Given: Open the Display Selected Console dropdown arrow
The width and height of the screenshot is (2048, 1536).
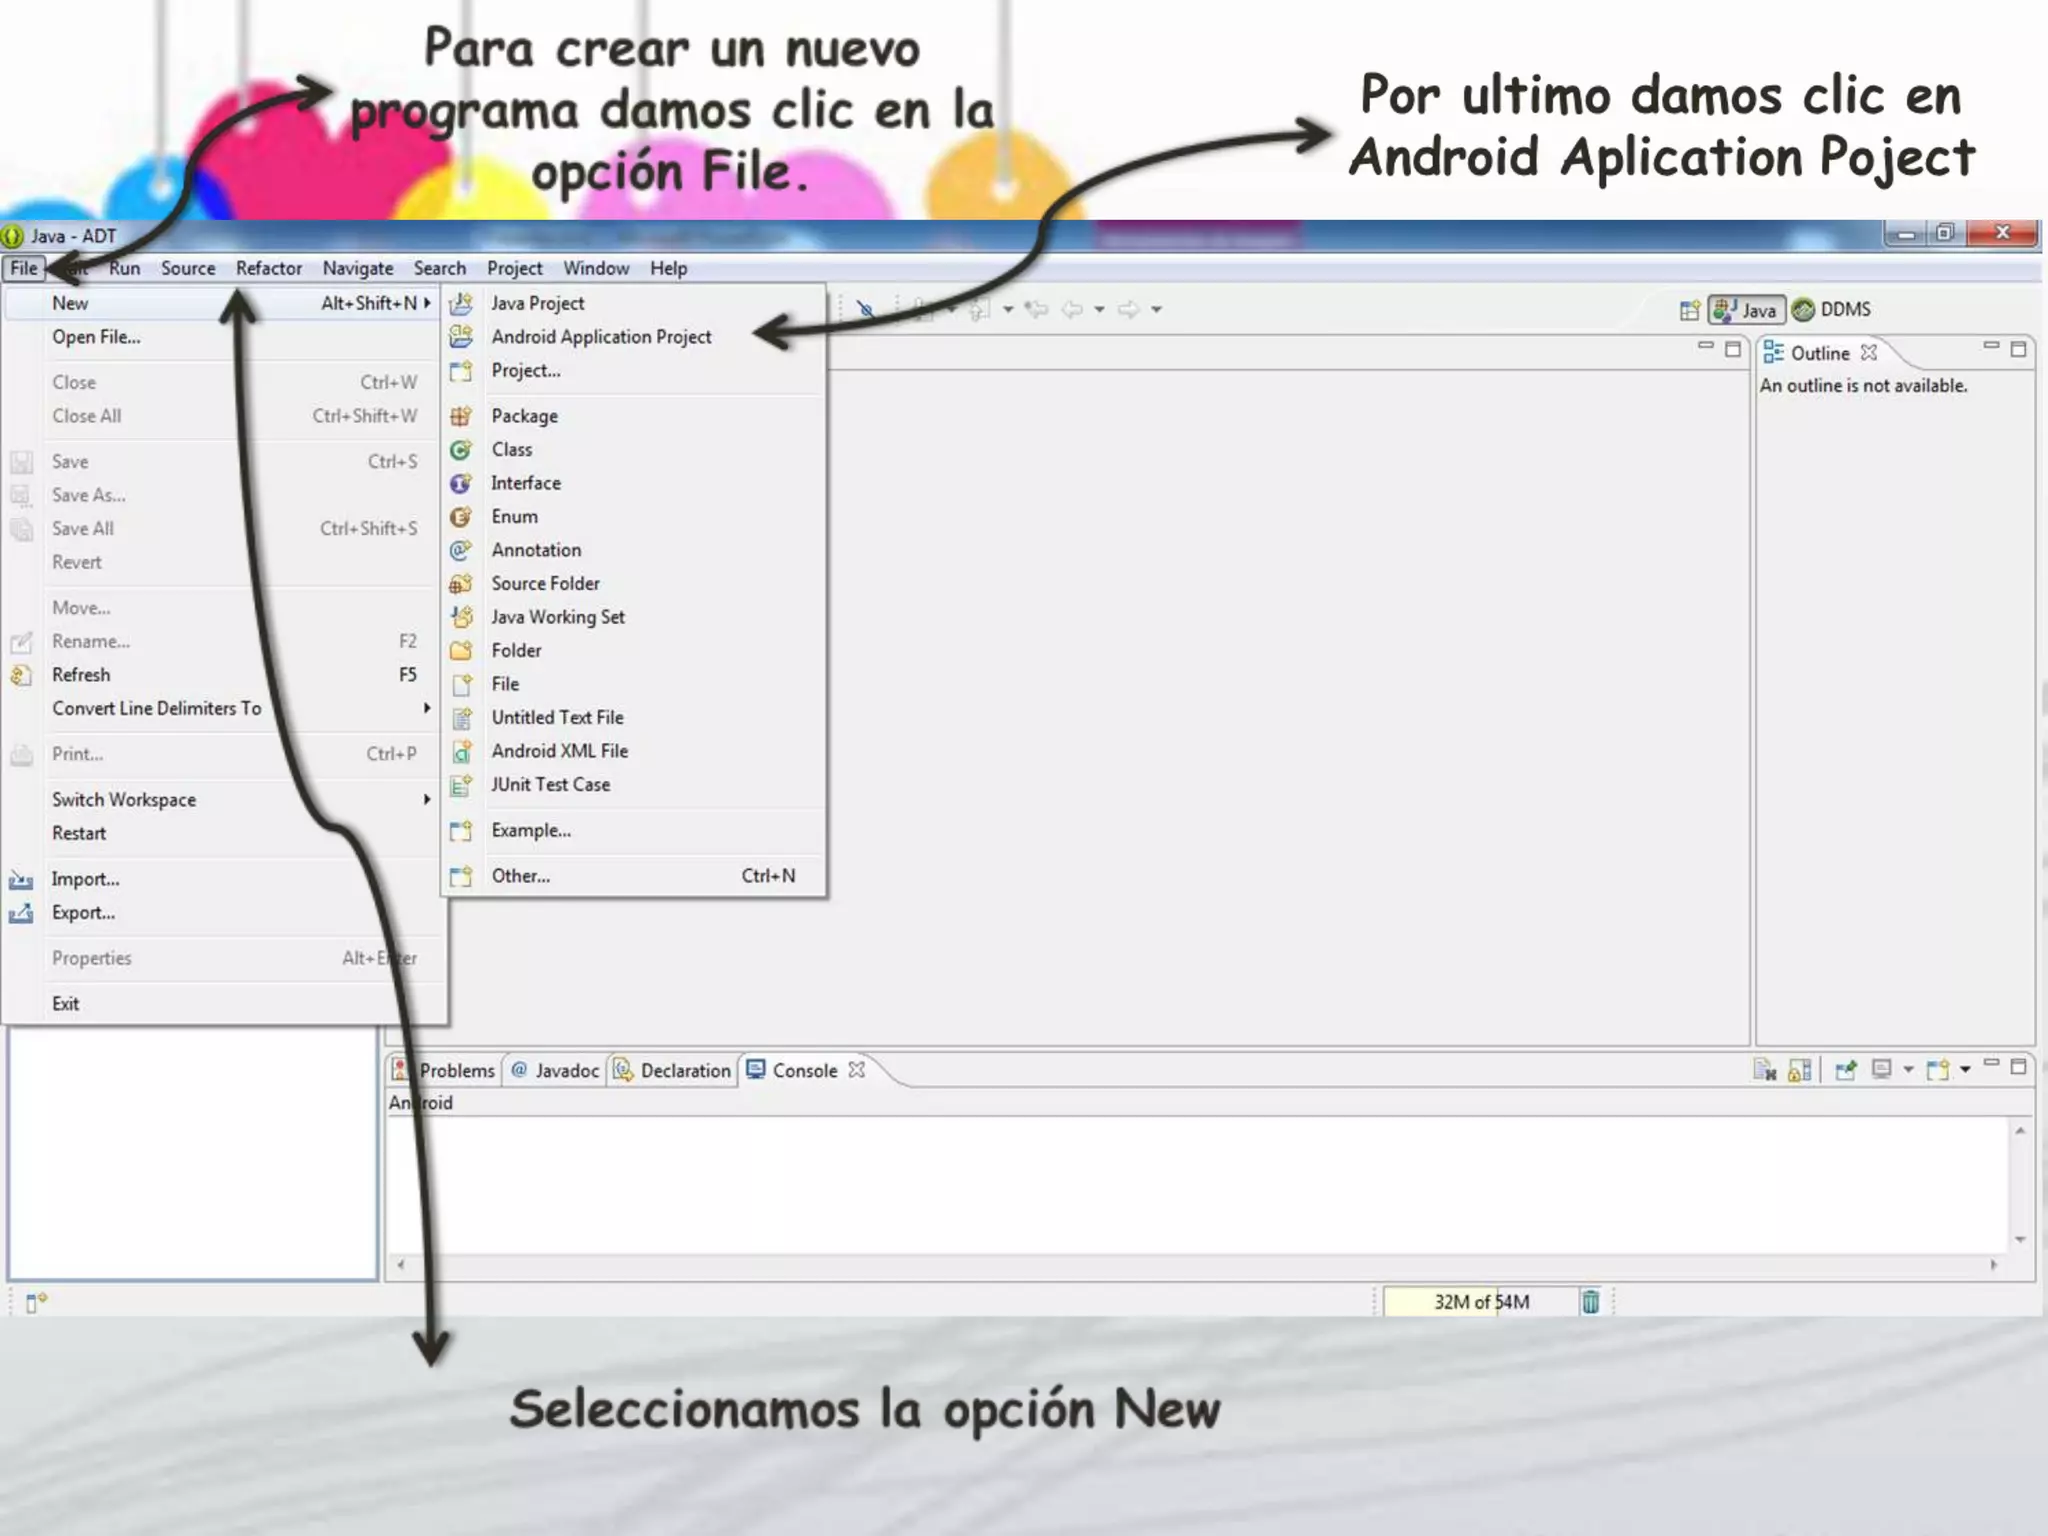Looking at the screenshot, I should point(1908,1070).
